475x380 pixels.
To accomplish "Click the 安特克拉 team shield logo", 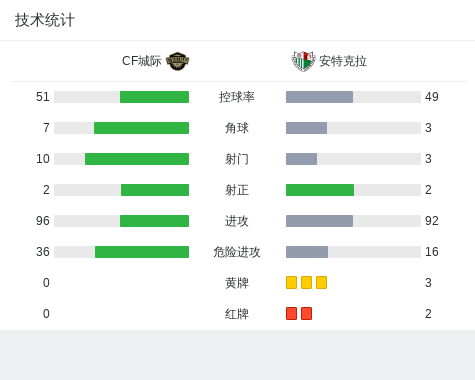I will coord(303,61).
